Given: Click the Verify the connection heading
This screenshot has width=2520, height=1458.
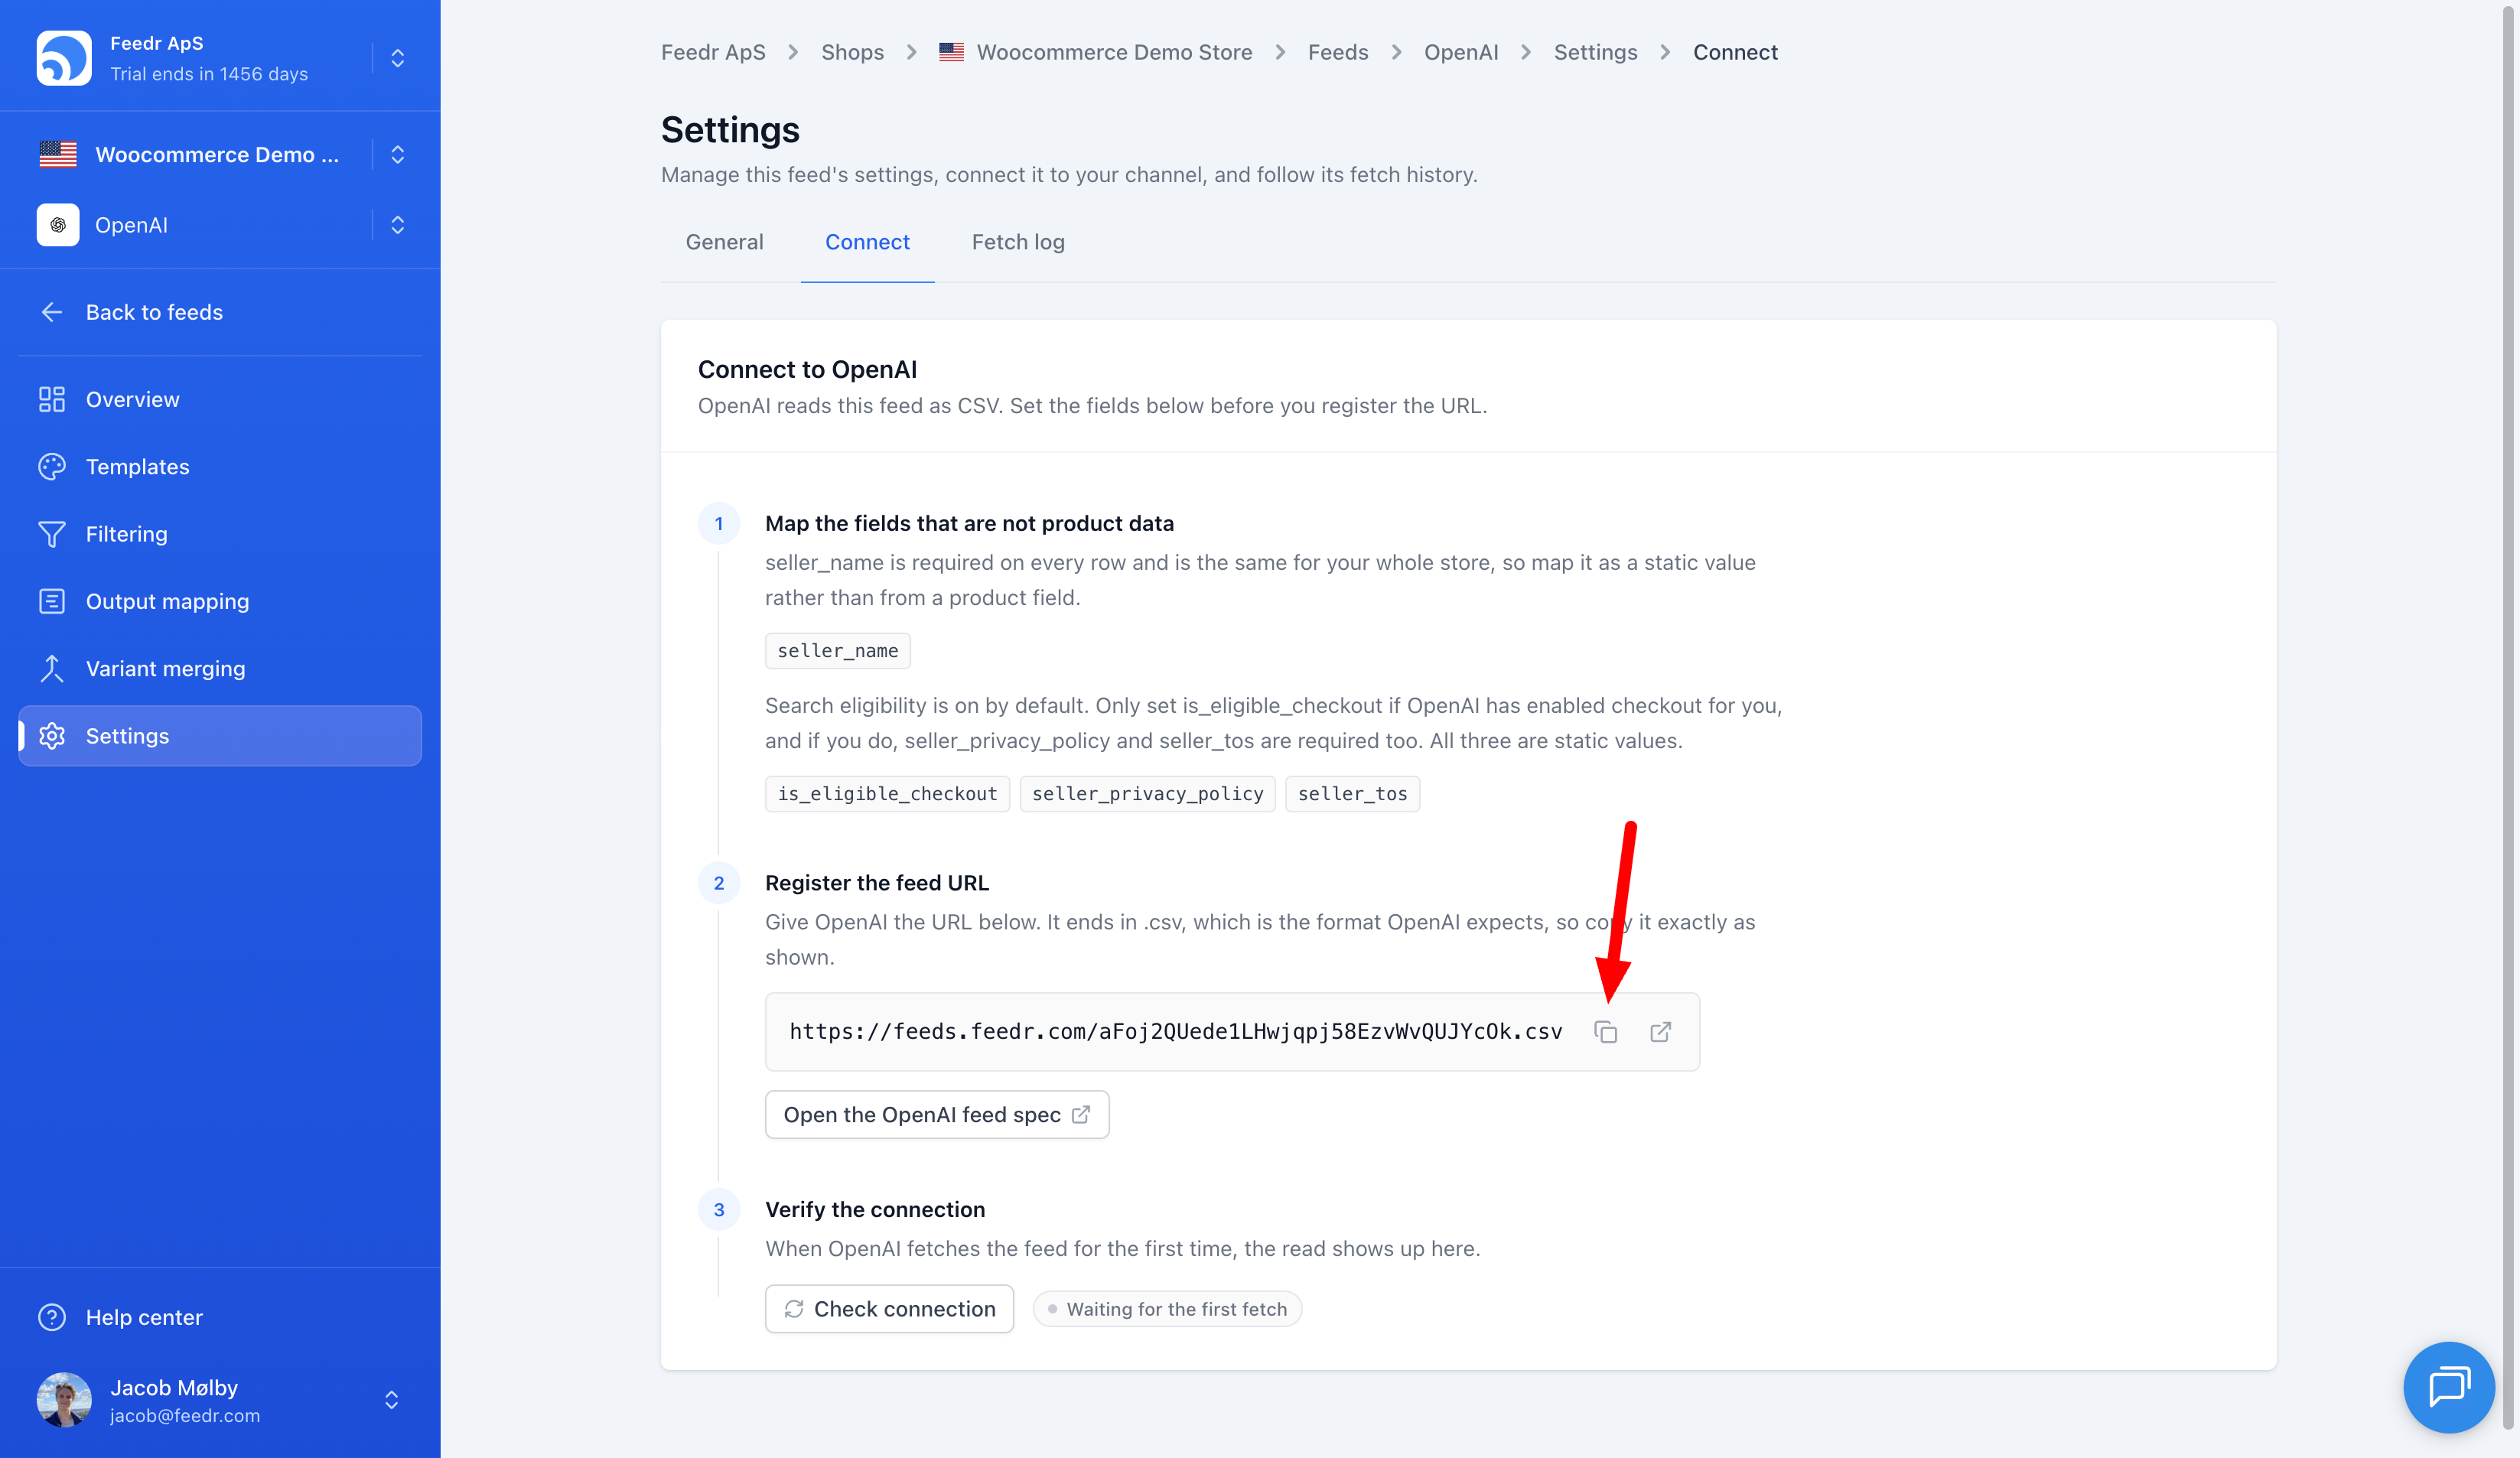Looking at the screenshot, I should (875, 1210).
